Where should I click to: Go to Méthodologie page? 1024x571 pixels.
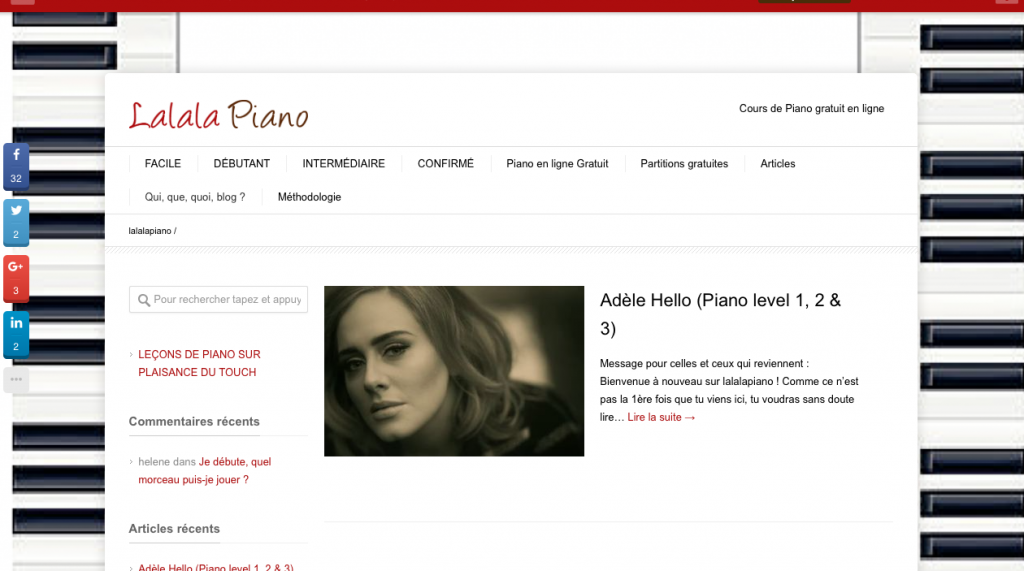pyautogui.click(x=309, y=197)
